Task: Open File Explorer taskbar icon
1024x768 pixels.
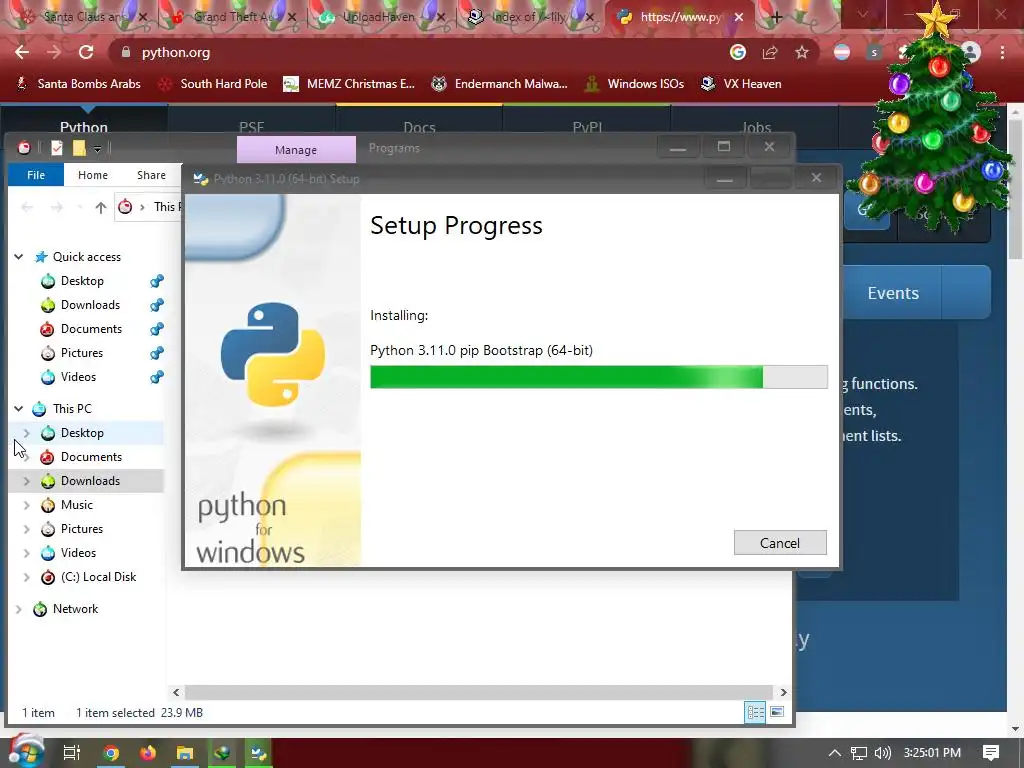Action: [x=185, y=753]
